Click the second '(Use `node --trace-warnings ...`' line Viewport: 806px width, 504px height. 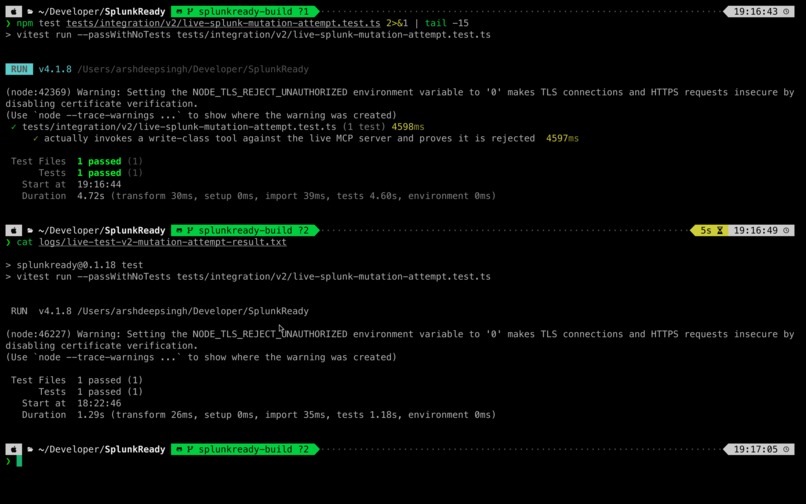201,357
